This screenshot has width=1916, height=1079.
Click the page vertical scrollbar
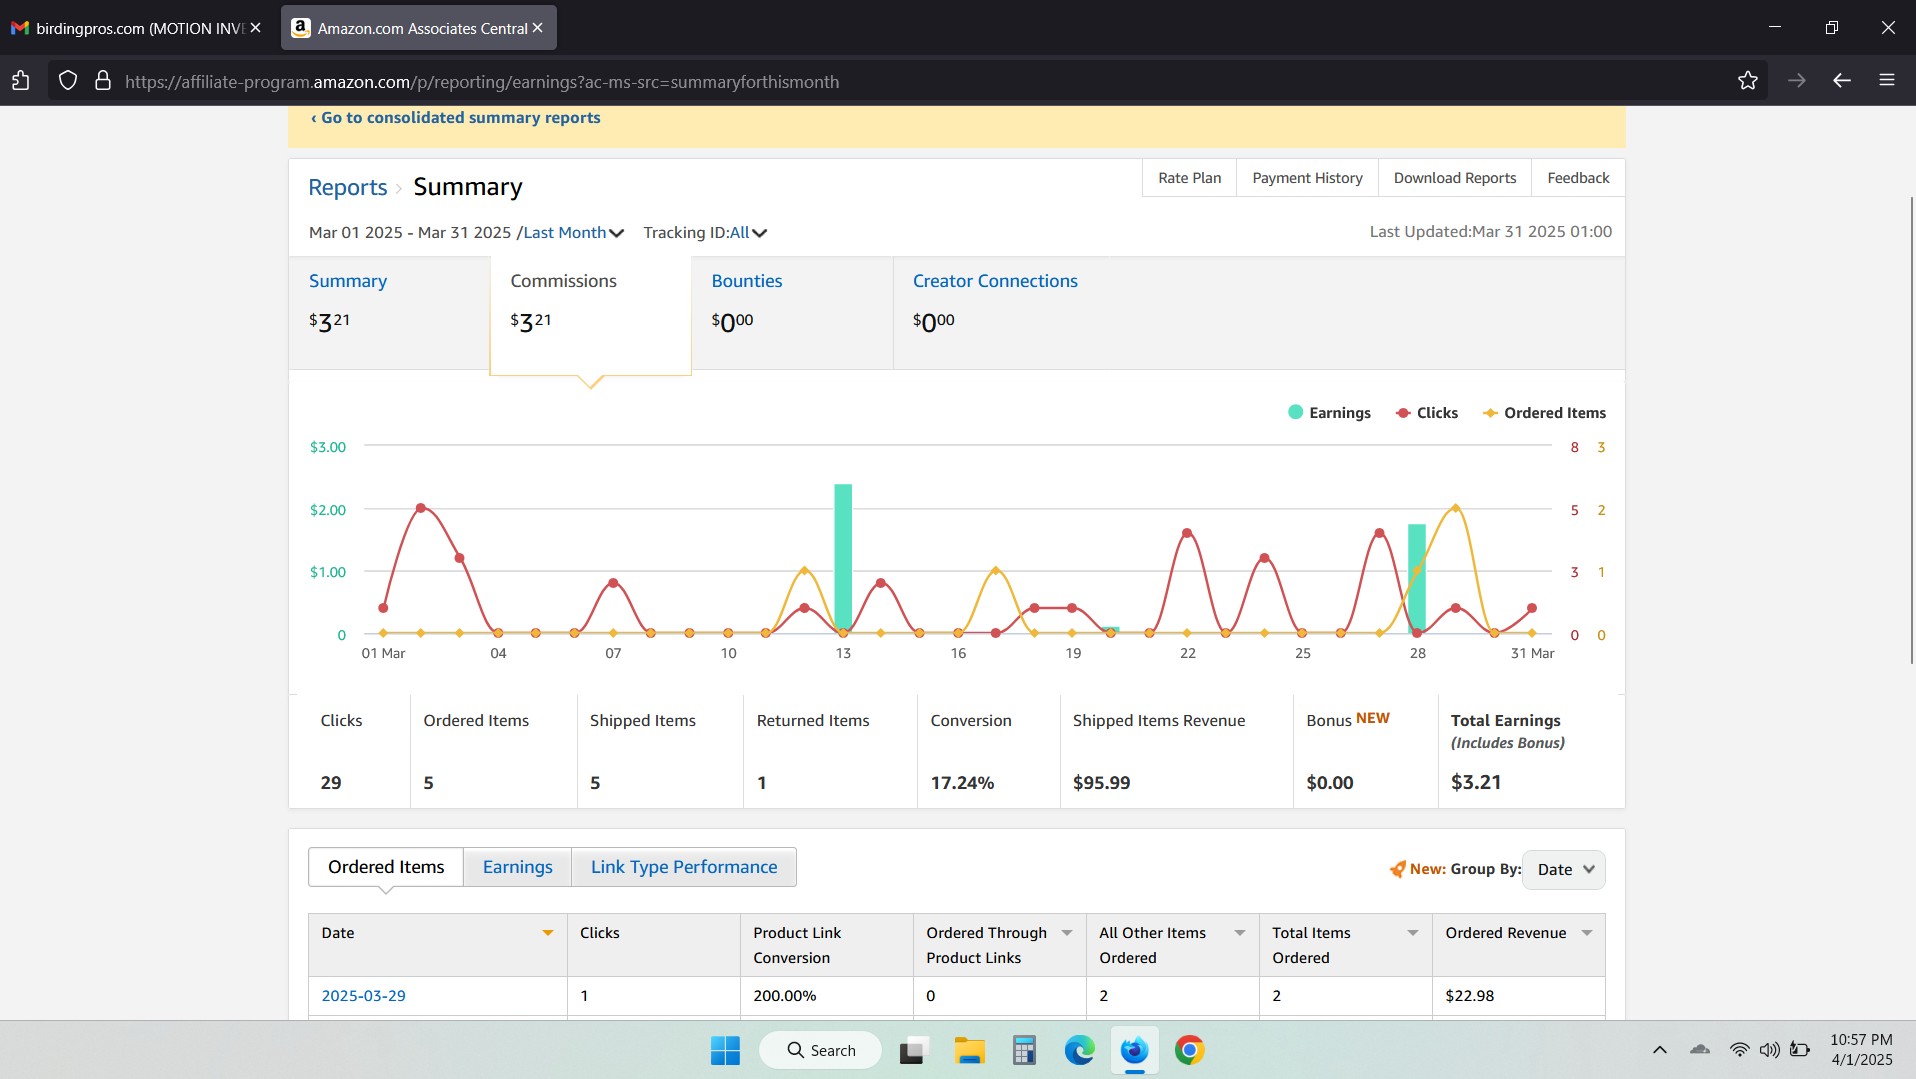[x=1911, y=430]
